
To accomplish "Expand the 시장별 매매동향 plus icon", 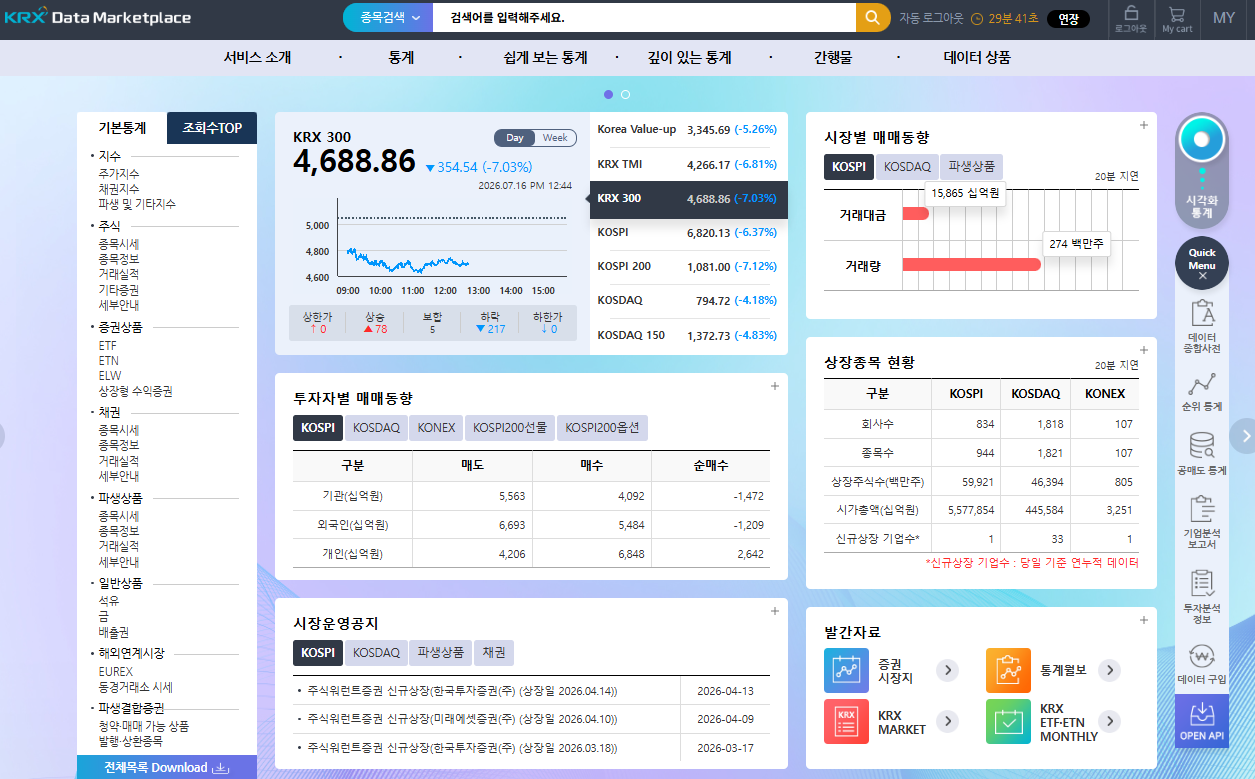I will (1143, 125).
